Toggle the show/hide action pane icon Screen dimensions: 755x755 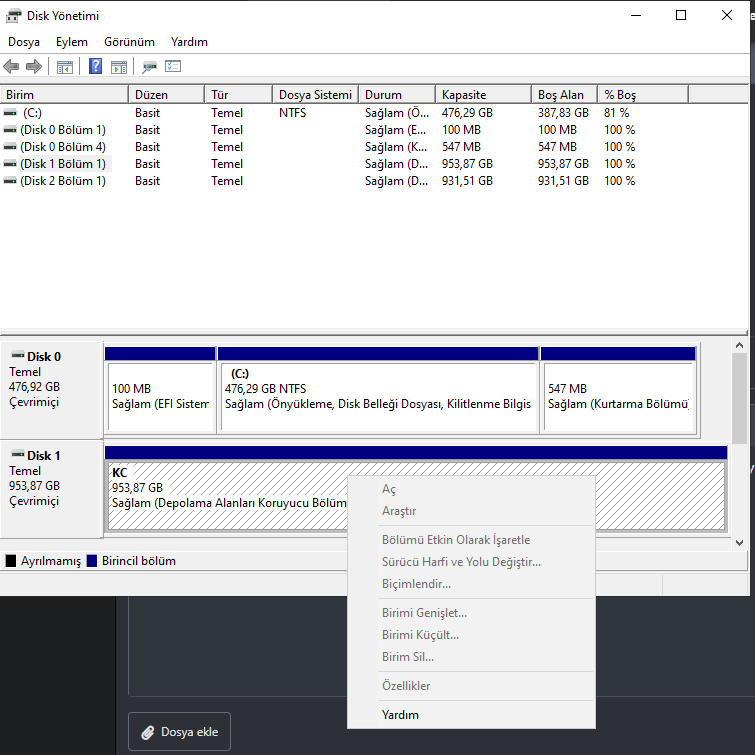point(118,67)
